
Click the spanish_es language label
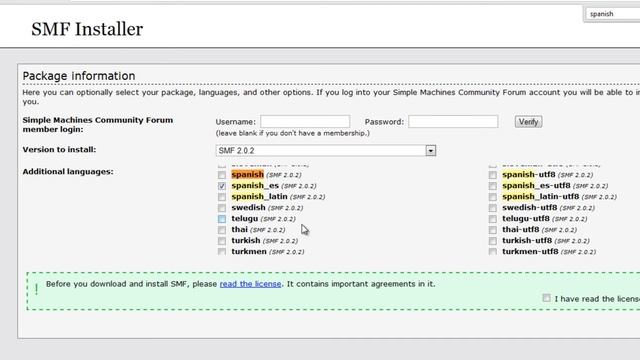tap(255, 186)
